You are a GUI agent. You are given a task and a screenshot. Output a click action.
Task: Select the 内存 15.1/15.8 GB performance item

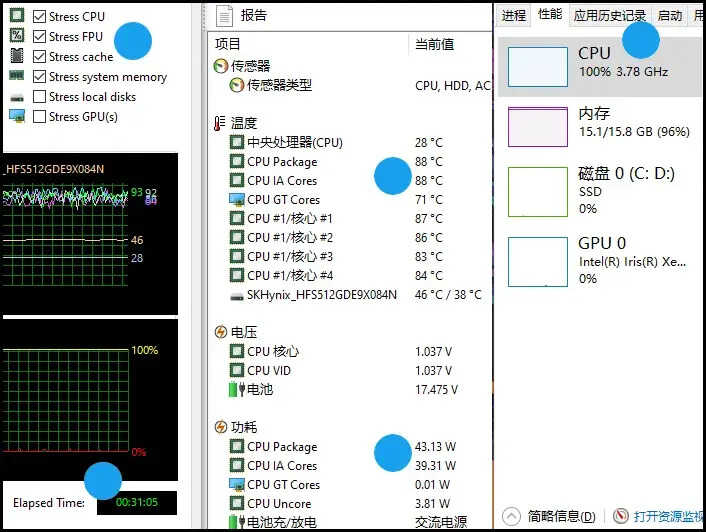click(600, 126)
